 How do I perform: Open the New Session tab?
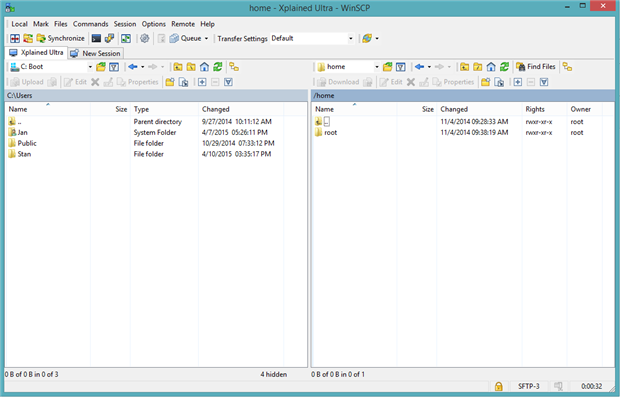point(95,53)
